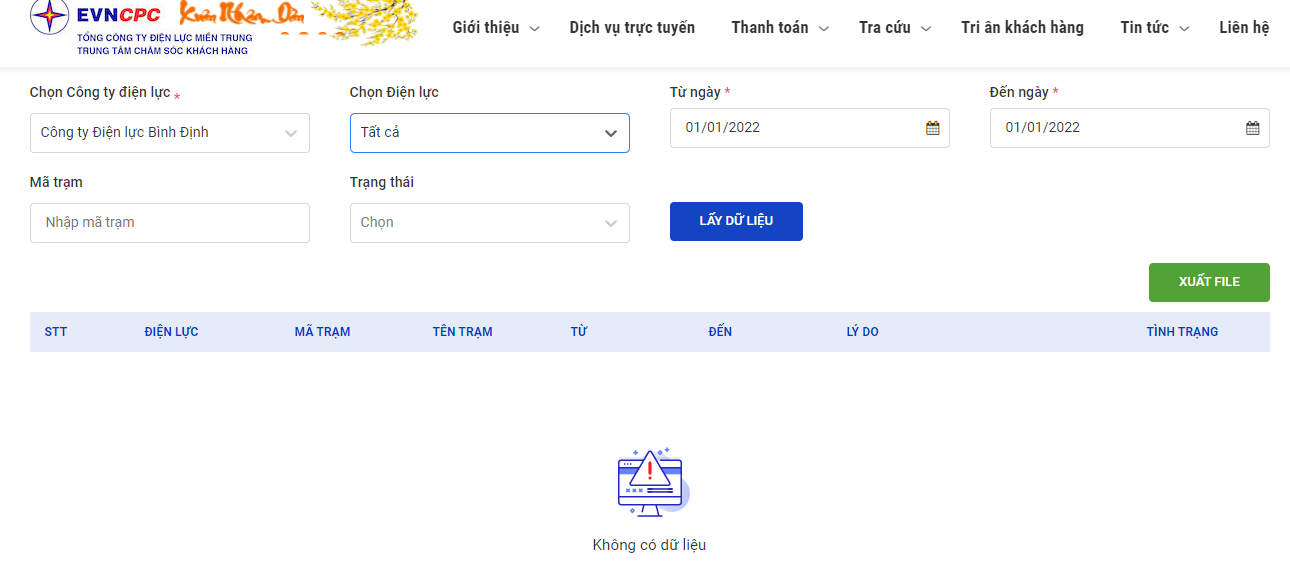Image resolution: width=1290 pixels, height=565 pixels.
Task: Go to Tri ân khách hàng page
Action: coord(1022,28)
